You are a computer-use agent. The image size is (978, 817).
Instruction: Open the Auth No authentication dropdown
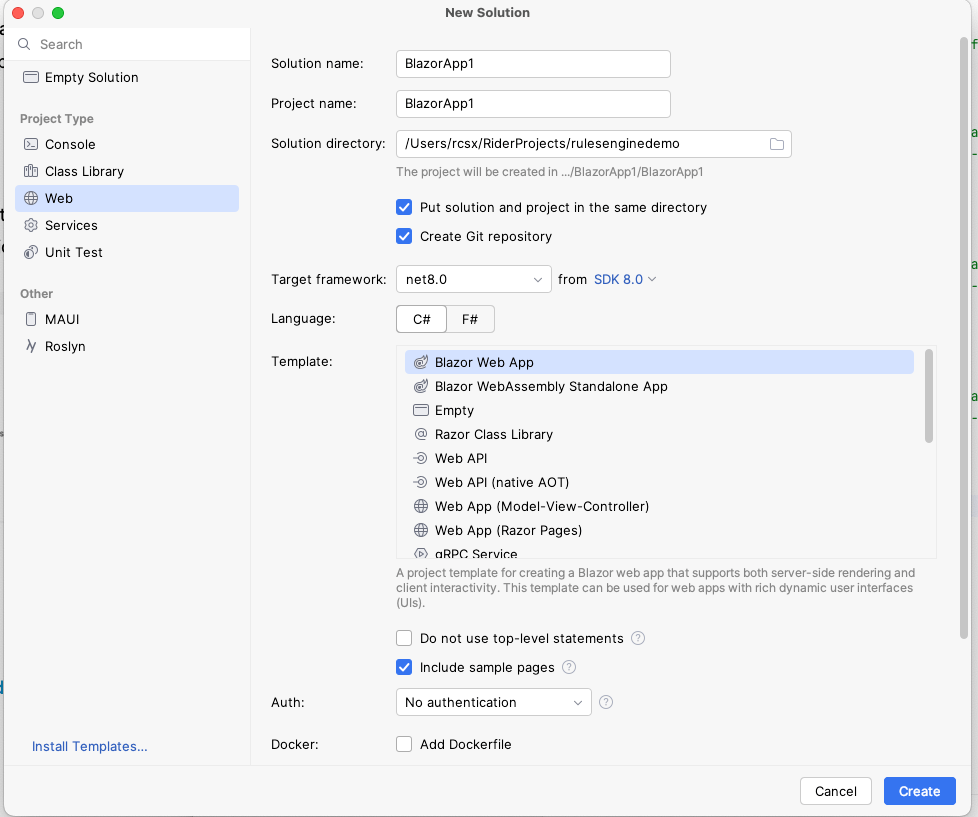(493, 703)
